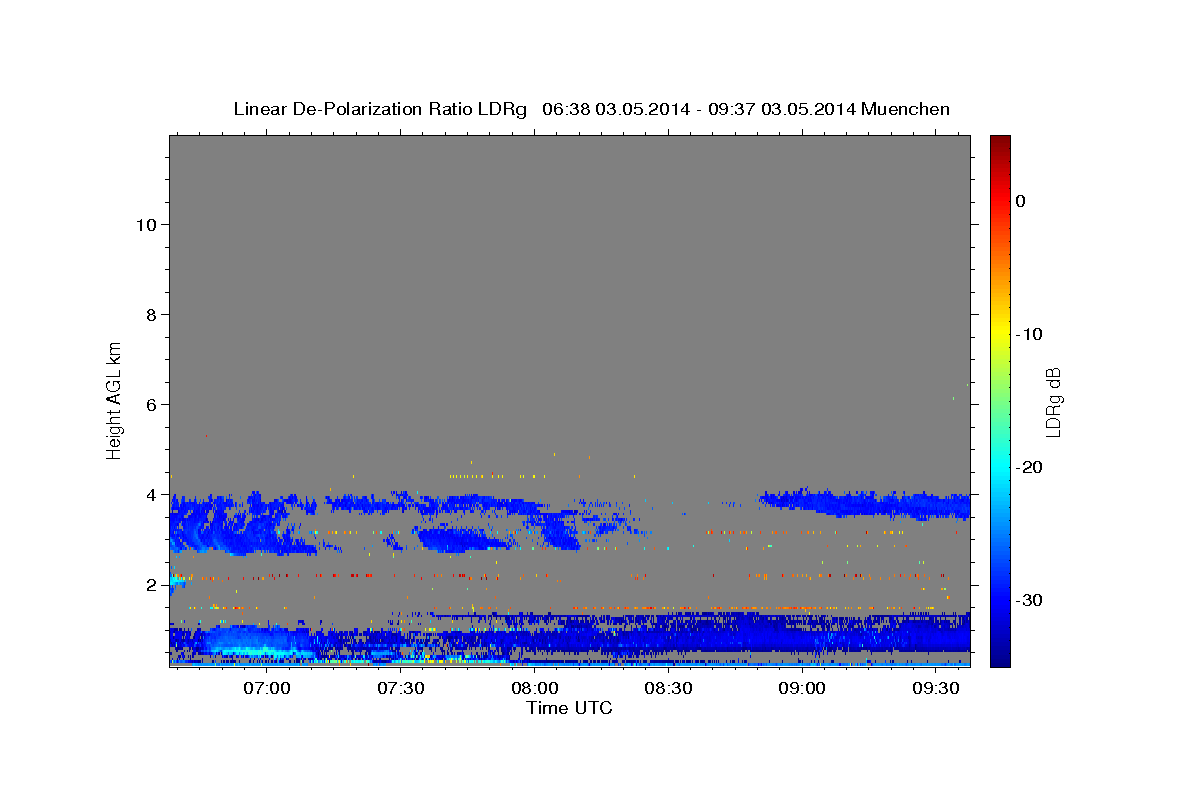Image resolution: width=1200 pixels, height=800 pixels.
Task: Click the 07:30 time tick label
Action: pyautogui.click(x=401, y=688)
